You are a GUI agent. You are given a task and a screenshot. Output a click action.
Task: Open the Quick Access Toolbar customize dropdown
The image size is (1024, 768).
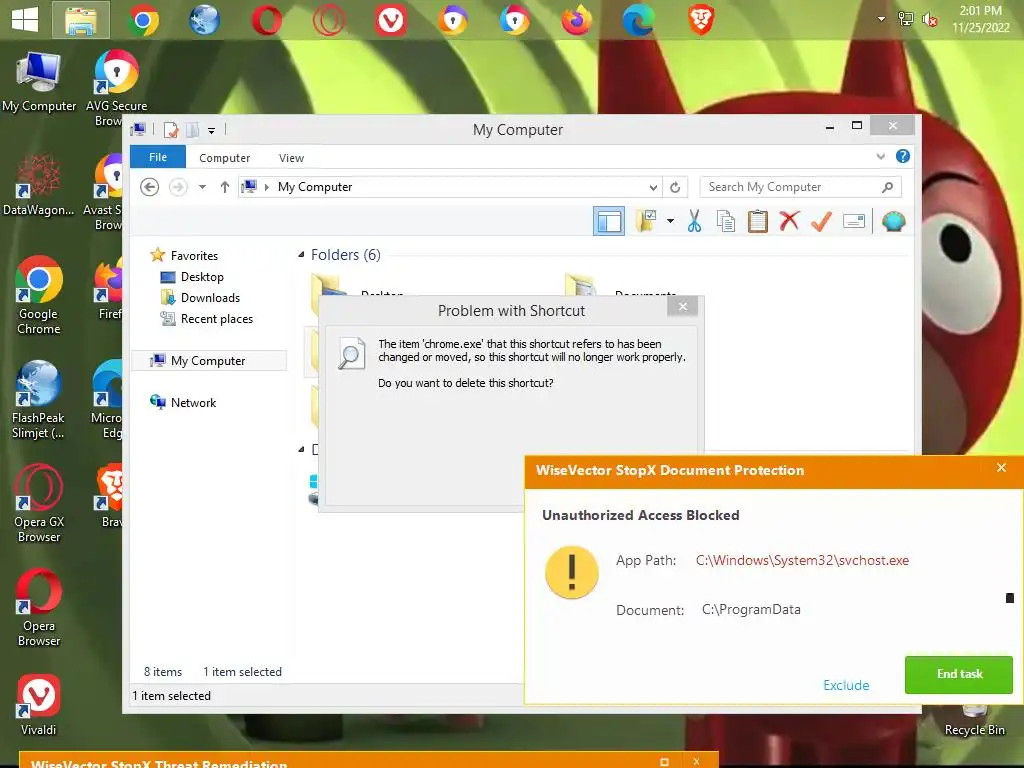pos(212,131)
